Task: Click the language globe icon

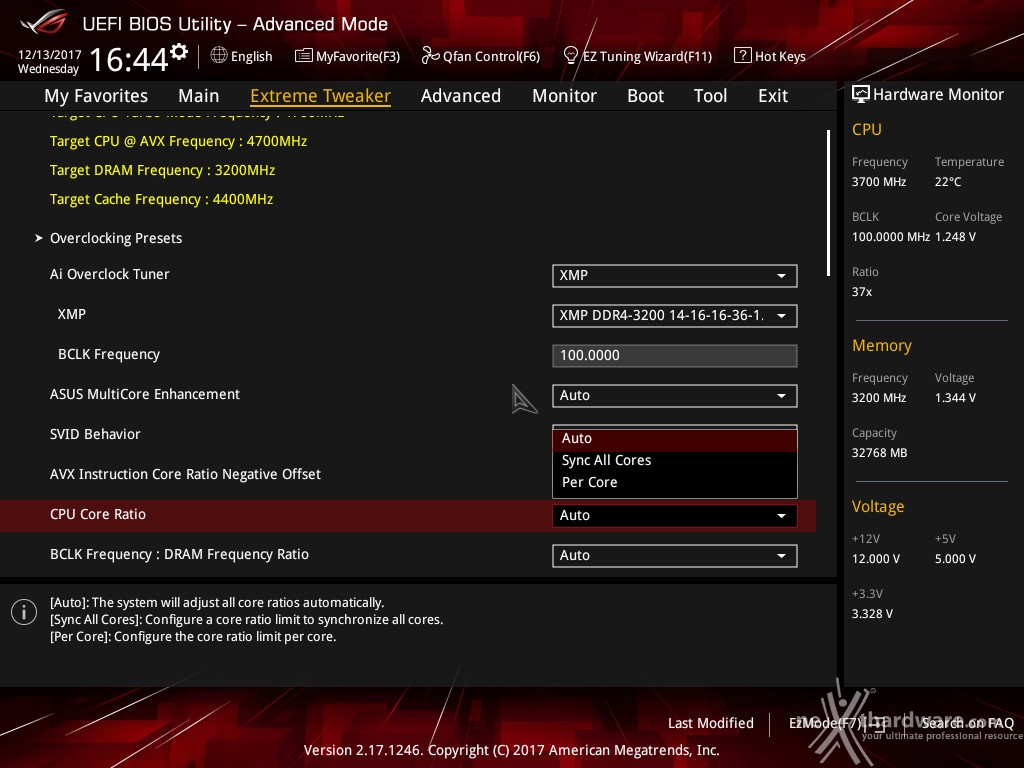Action: point(219,56)
